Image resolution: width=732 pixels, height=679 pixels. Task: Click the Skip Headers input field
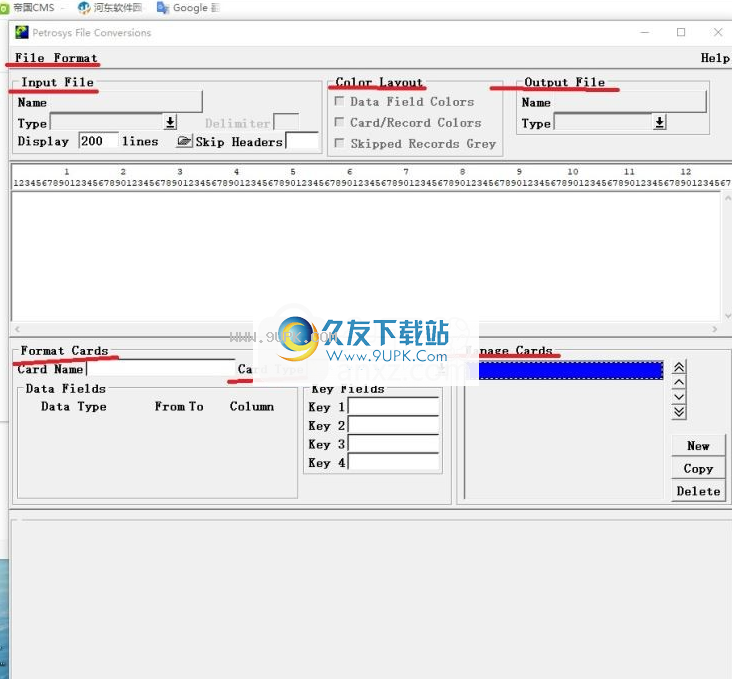pyautogui.click(x=302, y=141)
